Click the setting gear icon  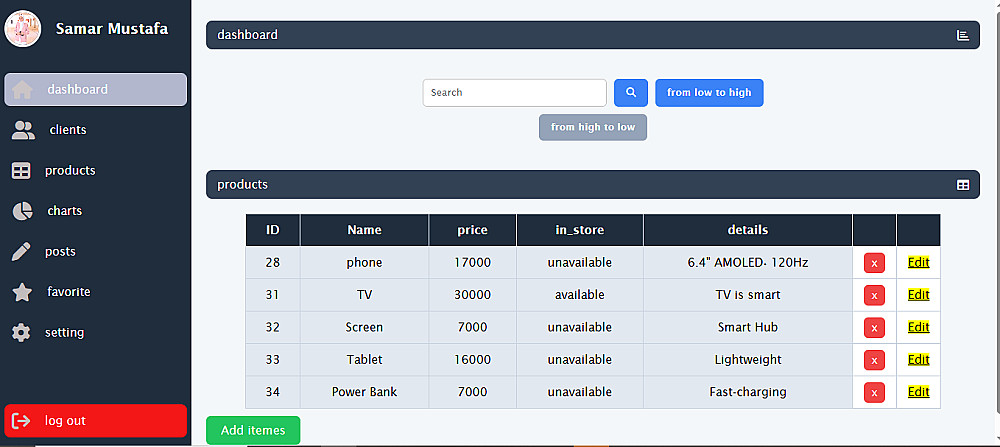click(x=22, y=333)
